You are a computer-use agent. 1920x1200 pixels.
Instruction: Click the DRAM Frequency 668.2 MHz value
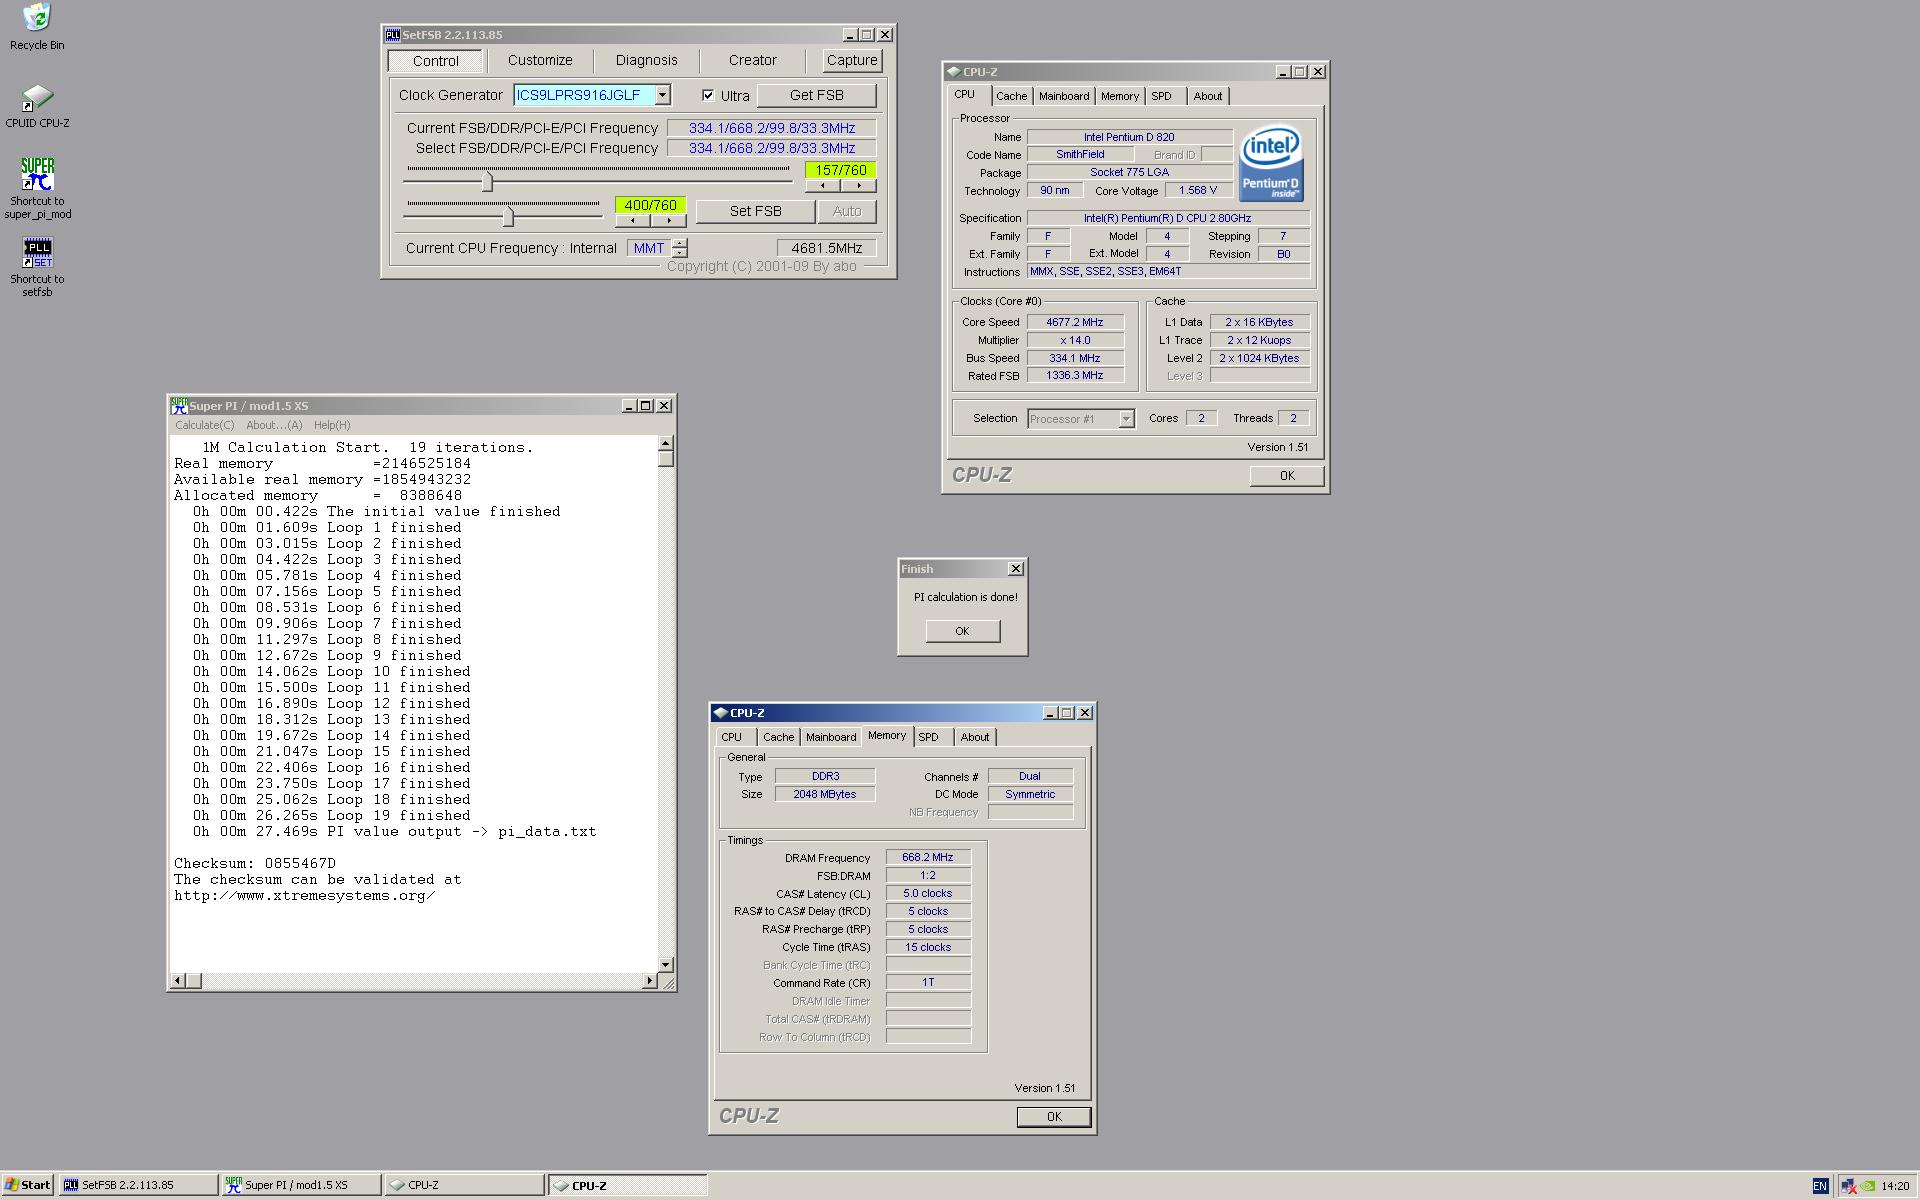(928, 858)
